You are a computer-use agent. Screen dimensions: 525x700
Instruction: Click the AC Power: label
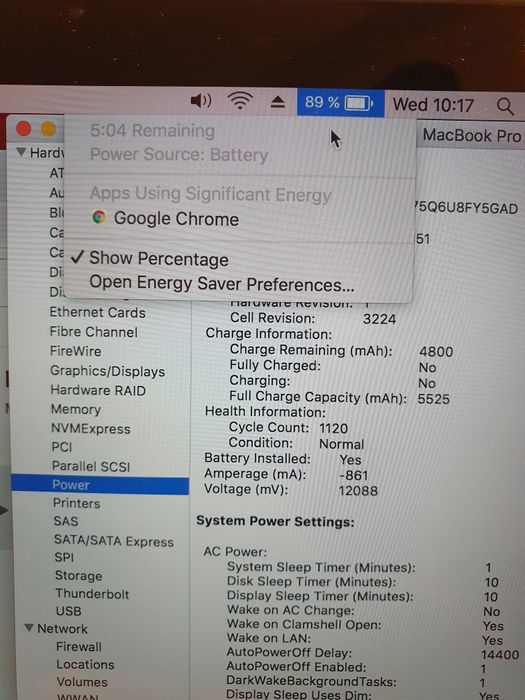coord(235,552)
